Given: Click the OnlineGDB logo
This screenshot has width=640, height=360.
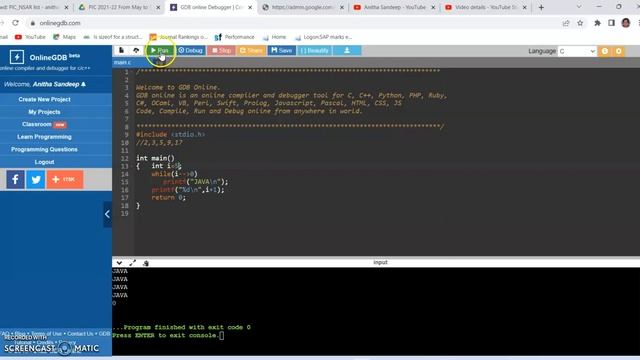Looking at the screenshot, I should (x=45, y=57).
